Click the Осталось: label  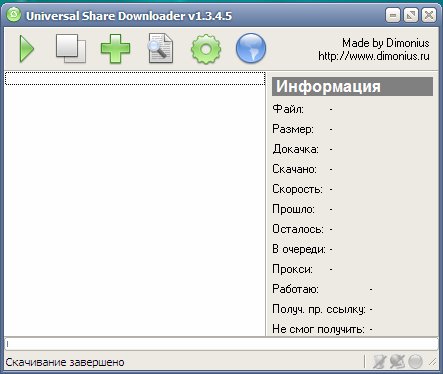(x=298, y=229)
